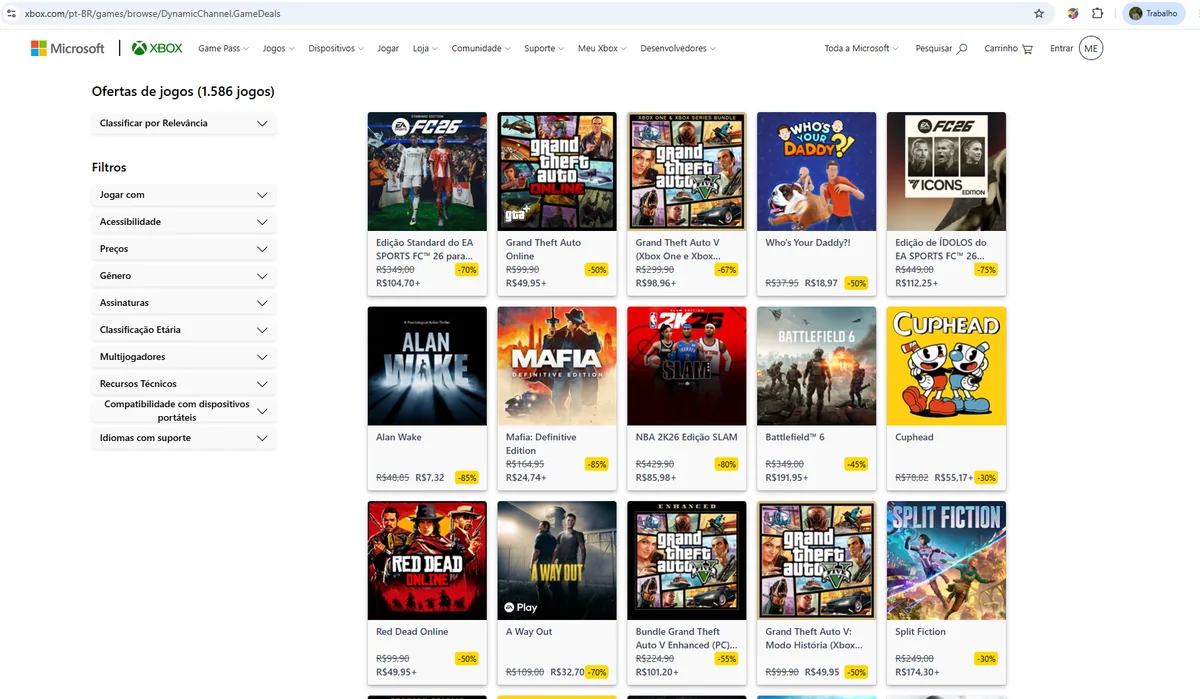The width and height of the screenshot is (1200, 699).
Task: Expand the Acessibilidade filter
Action: [x=184, y=222]
